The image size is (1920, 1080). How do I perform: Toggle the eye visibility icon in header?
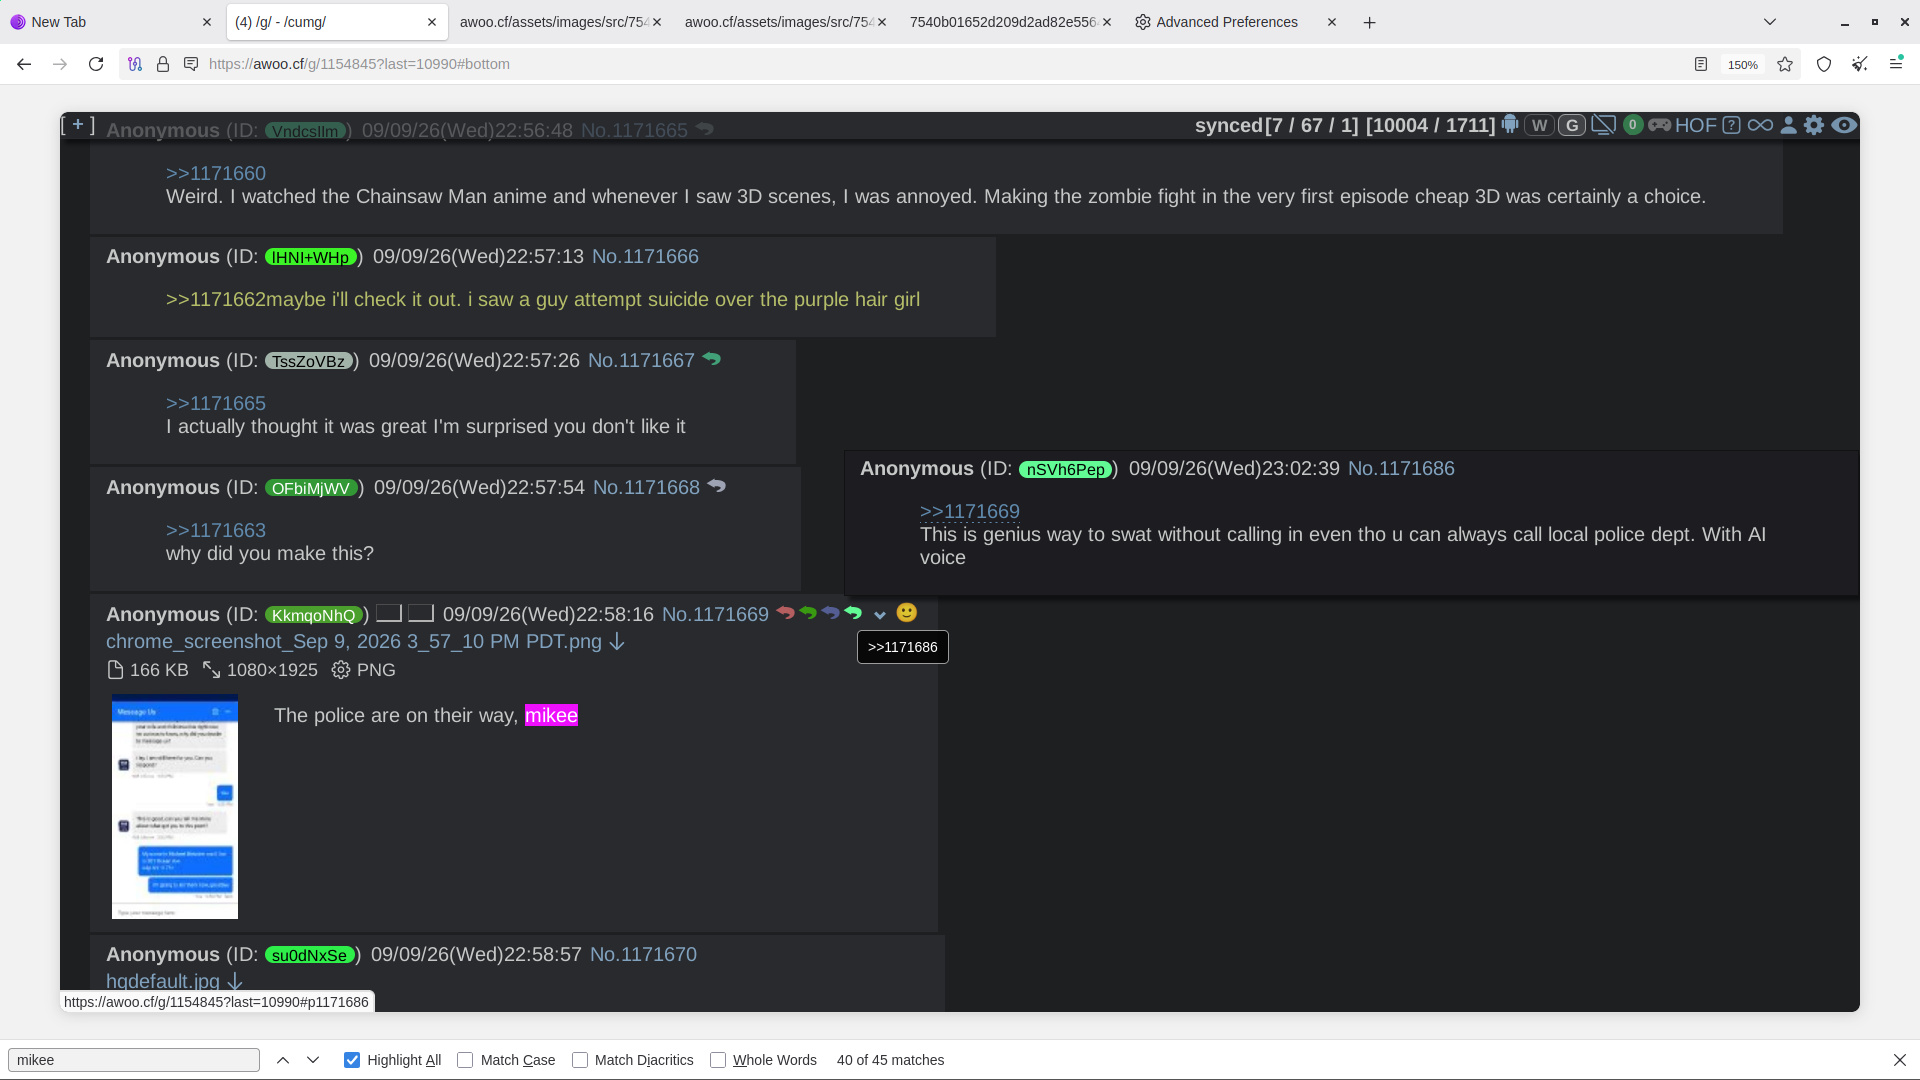click(1844, 125)
